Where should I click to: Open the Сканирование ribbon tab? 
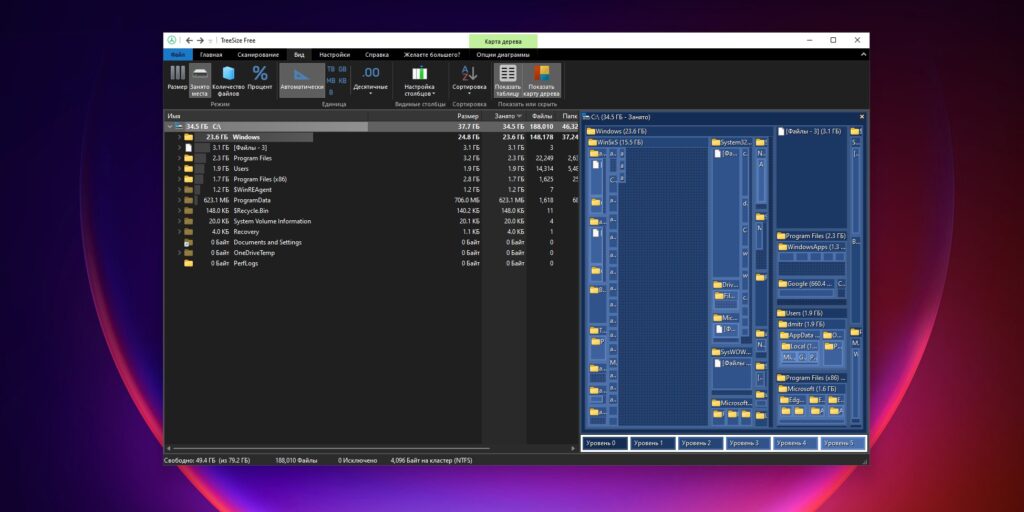click(x=258, y=55)
